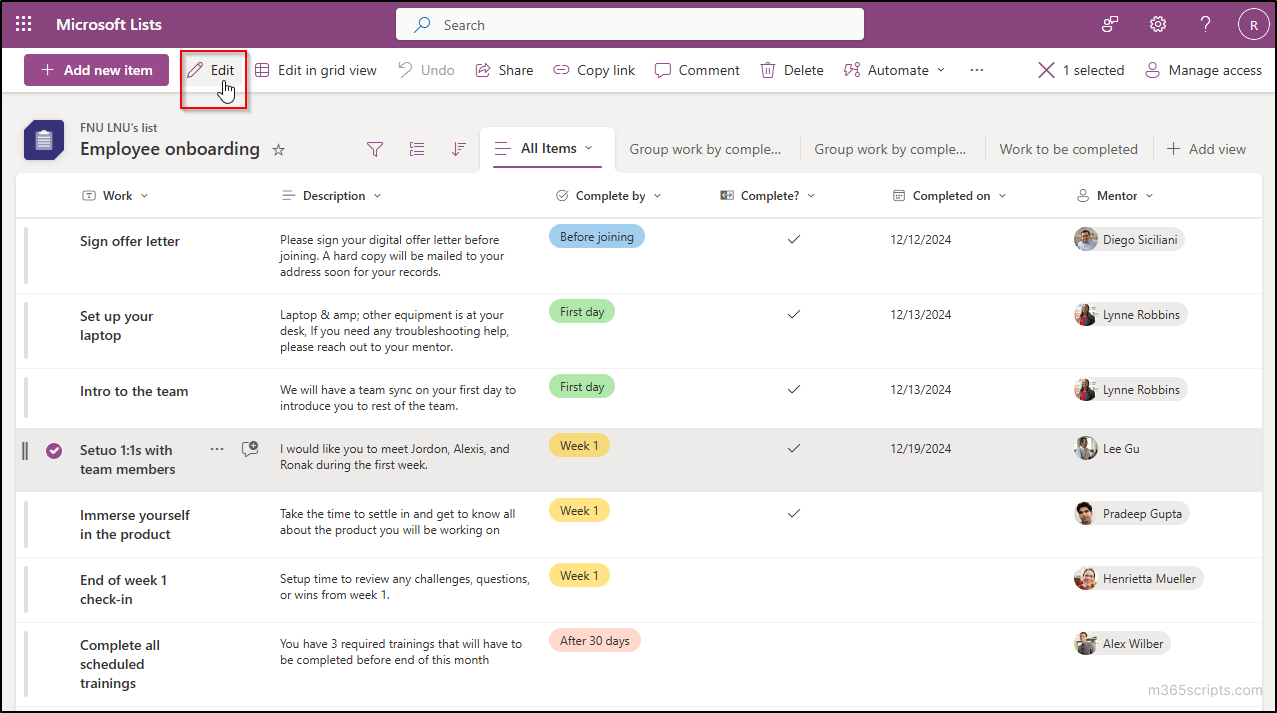Click the Undo command

tap(426, 70)
